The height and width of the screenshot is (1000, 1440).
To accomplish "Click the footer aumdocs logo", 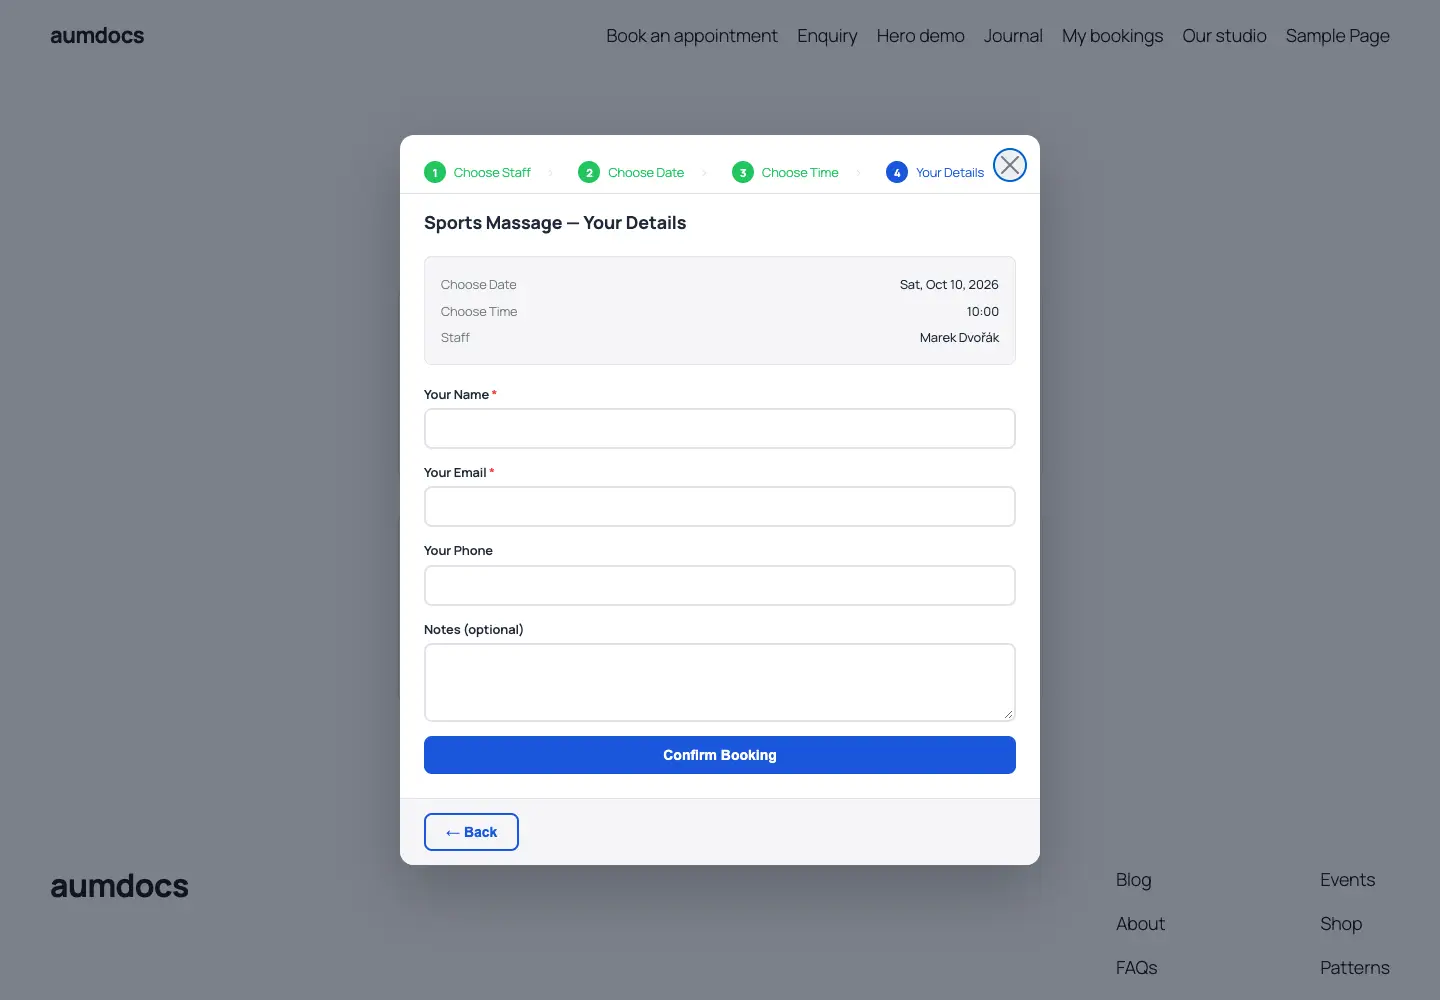I will (119, 886).
